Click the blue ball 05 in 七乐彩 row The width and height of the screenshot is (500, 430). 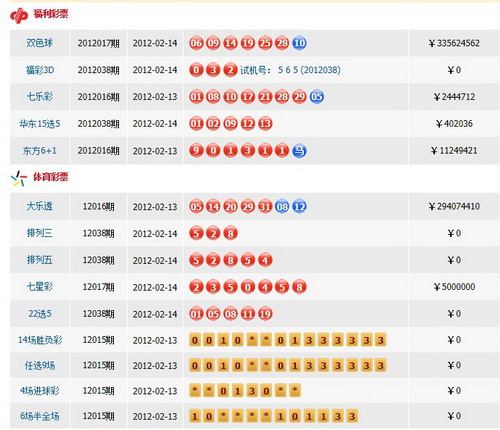pos(317,97)
